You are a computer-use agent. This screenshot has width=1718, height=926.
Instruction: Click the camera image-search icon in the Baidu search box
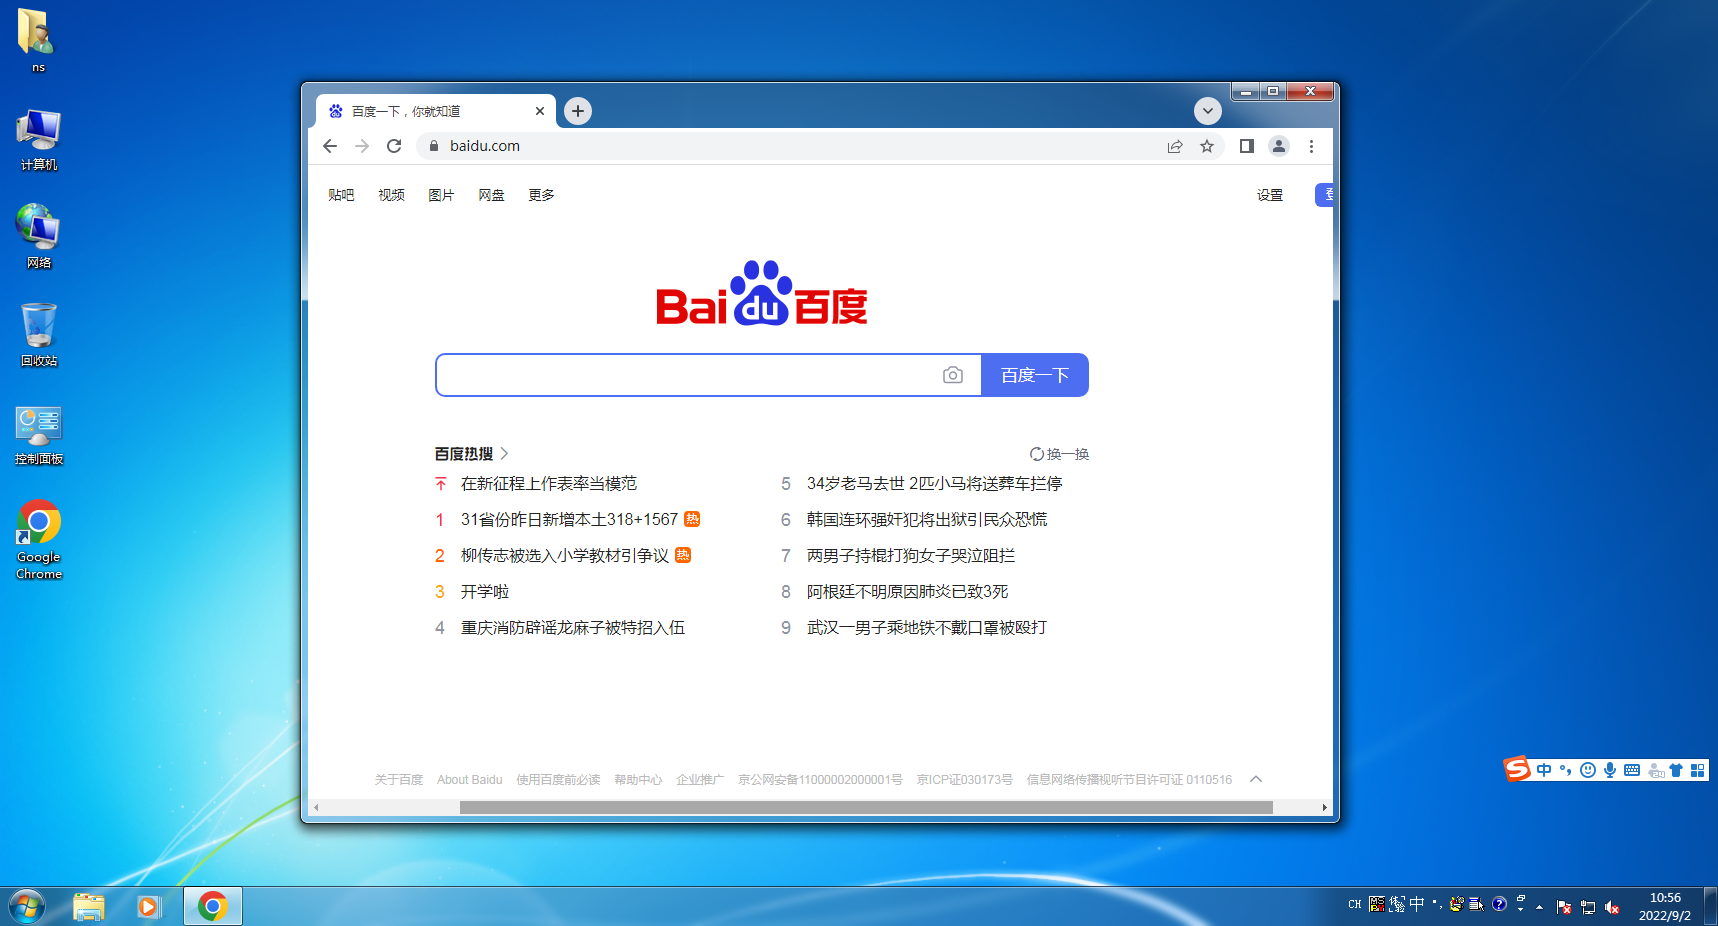(953, 375)
